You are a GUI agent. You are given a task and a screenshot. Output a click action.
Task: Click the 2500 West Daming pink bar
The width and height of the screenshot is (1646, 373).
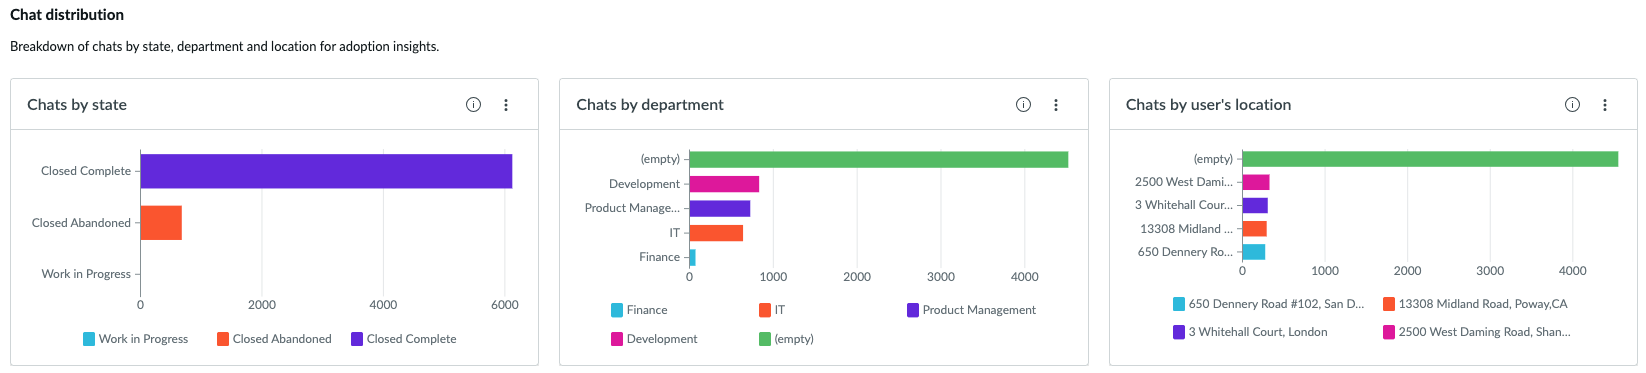1256,182
